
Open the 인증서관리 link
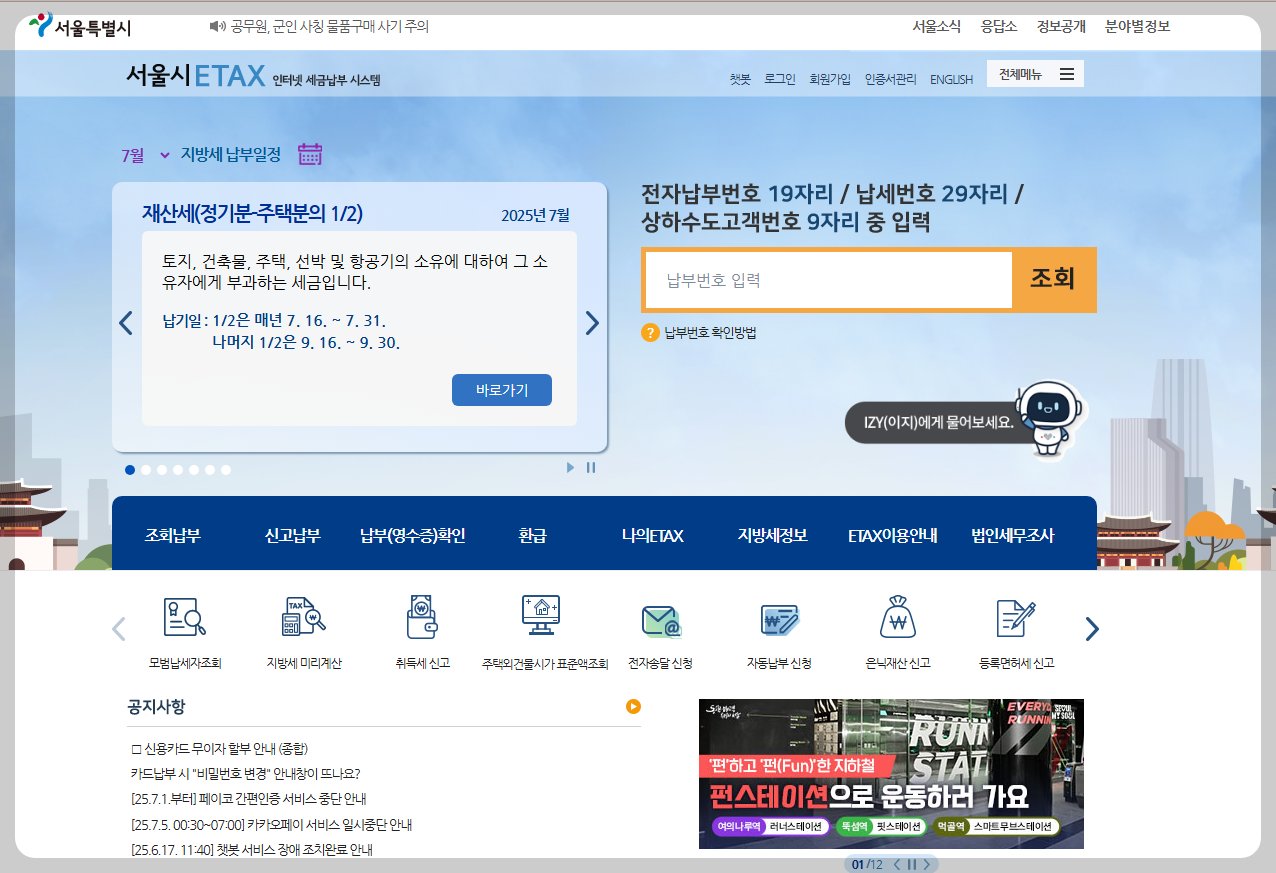point(890,79)
